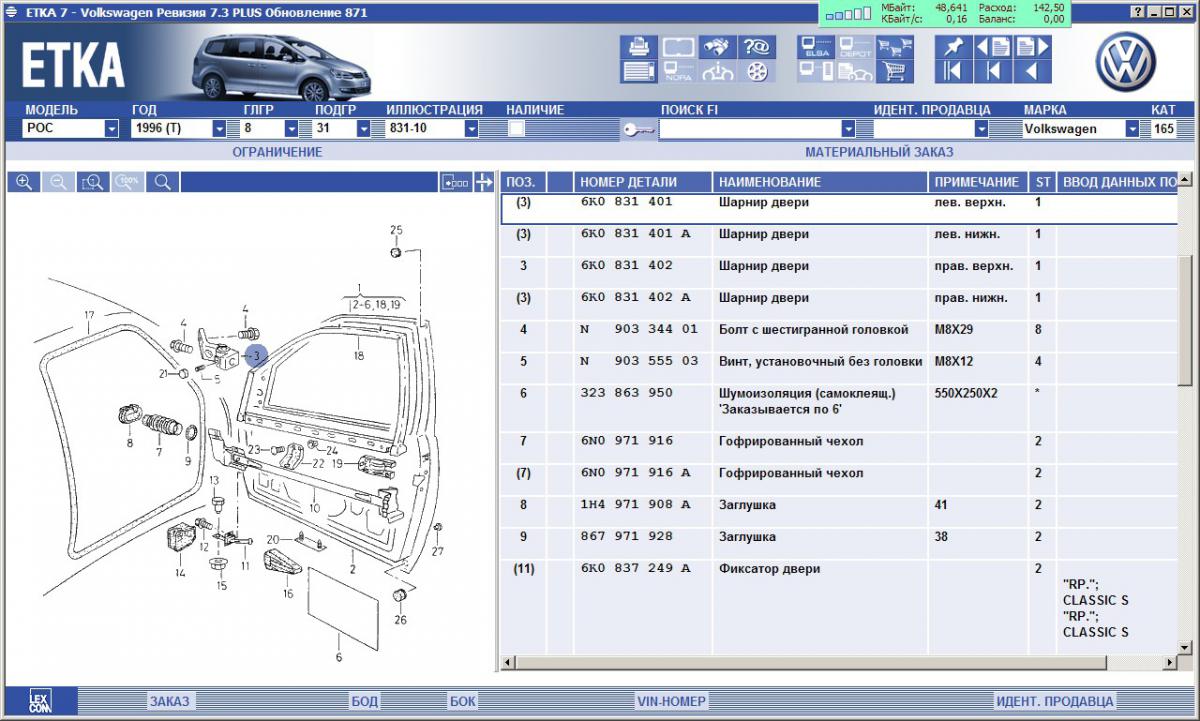This screenshot has width=1200, height=721.
Task: Open the ИДЕНТ. ПРОДАВЦА dropdown arrow
Action: [x=982, y=129]
